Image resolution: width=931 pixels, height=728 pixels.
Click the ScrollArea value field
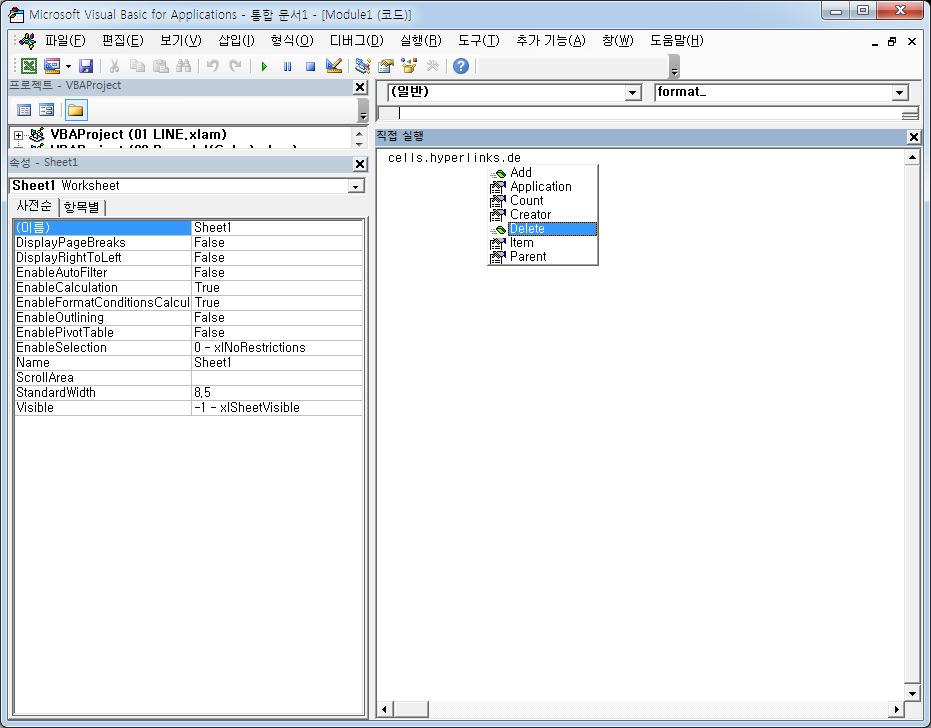[x=277, y=378]
